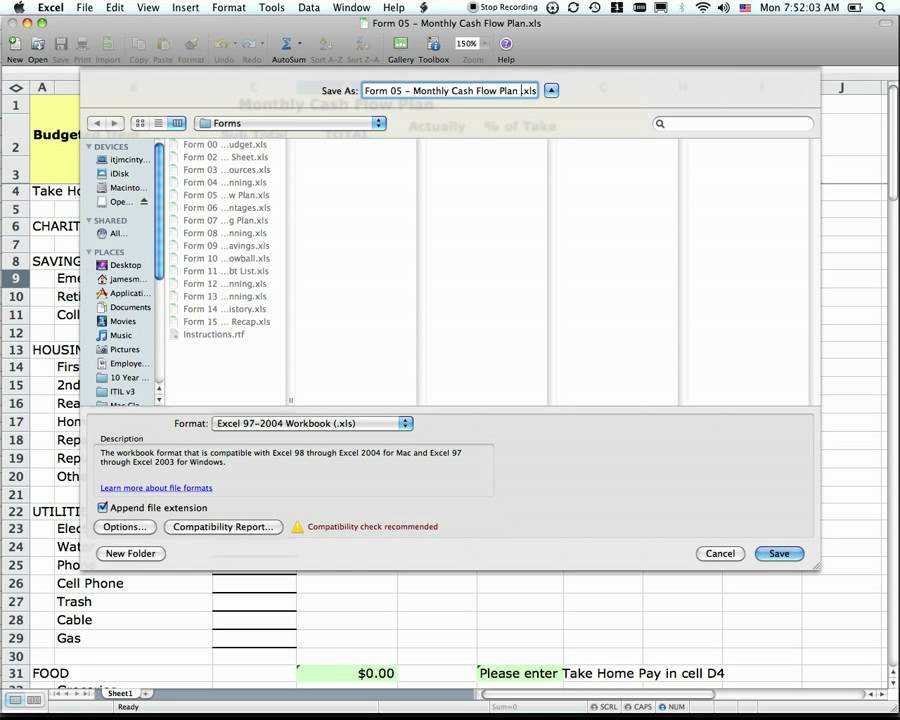Screen dimensions: 900x720
Task: Click the Options... button
Action: (125, 527)
